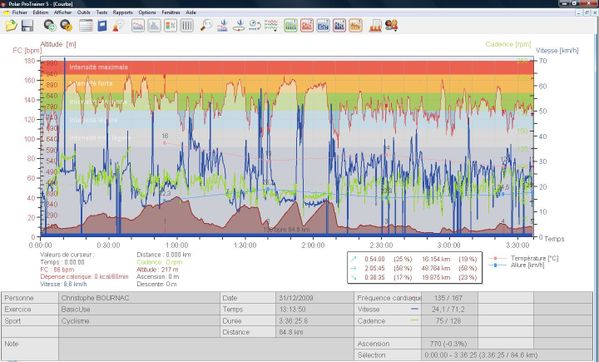Open the calendar list view icon
This screenshot has width=599, height=362.
pos(86,26)
